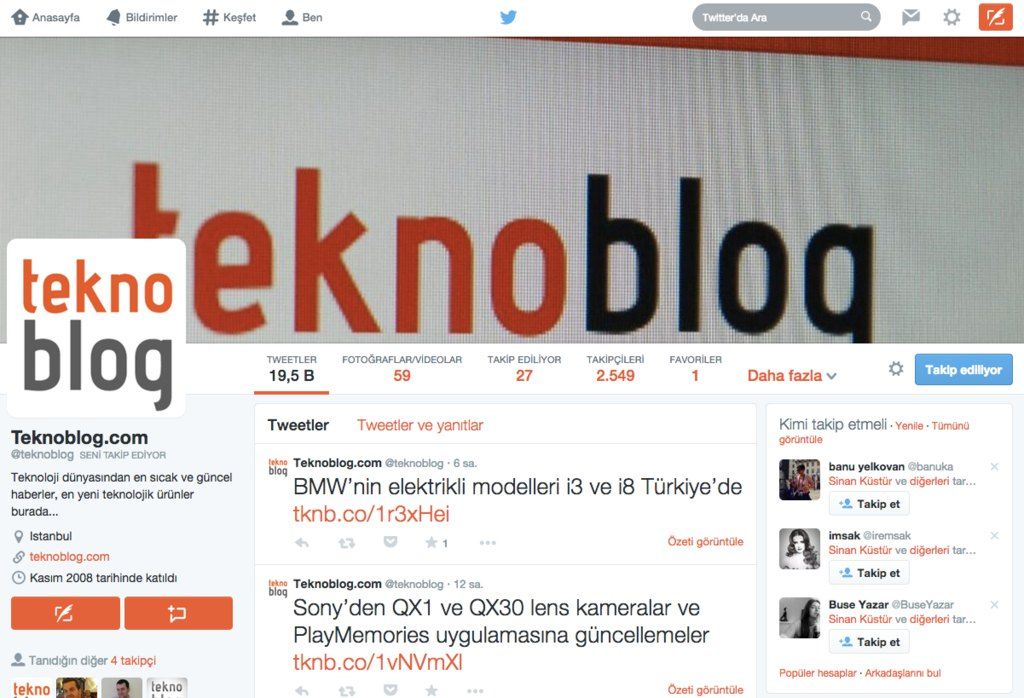Expand the Daha fazla dropdown
Screen dimensions: 1024x698
tap(792, 375)
